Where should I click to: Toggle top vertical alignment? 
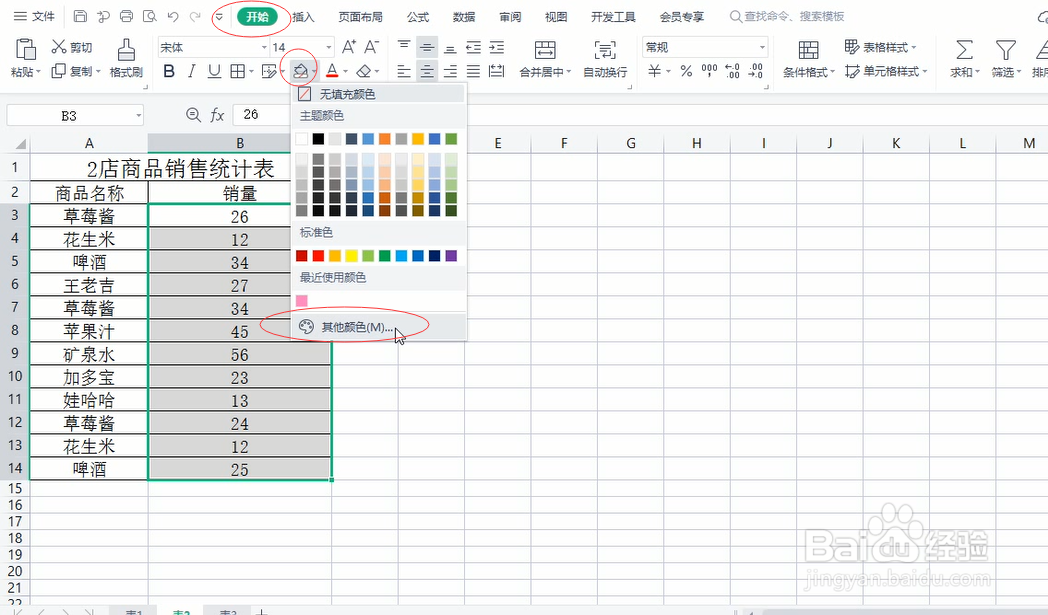click(x=404, y=47)
